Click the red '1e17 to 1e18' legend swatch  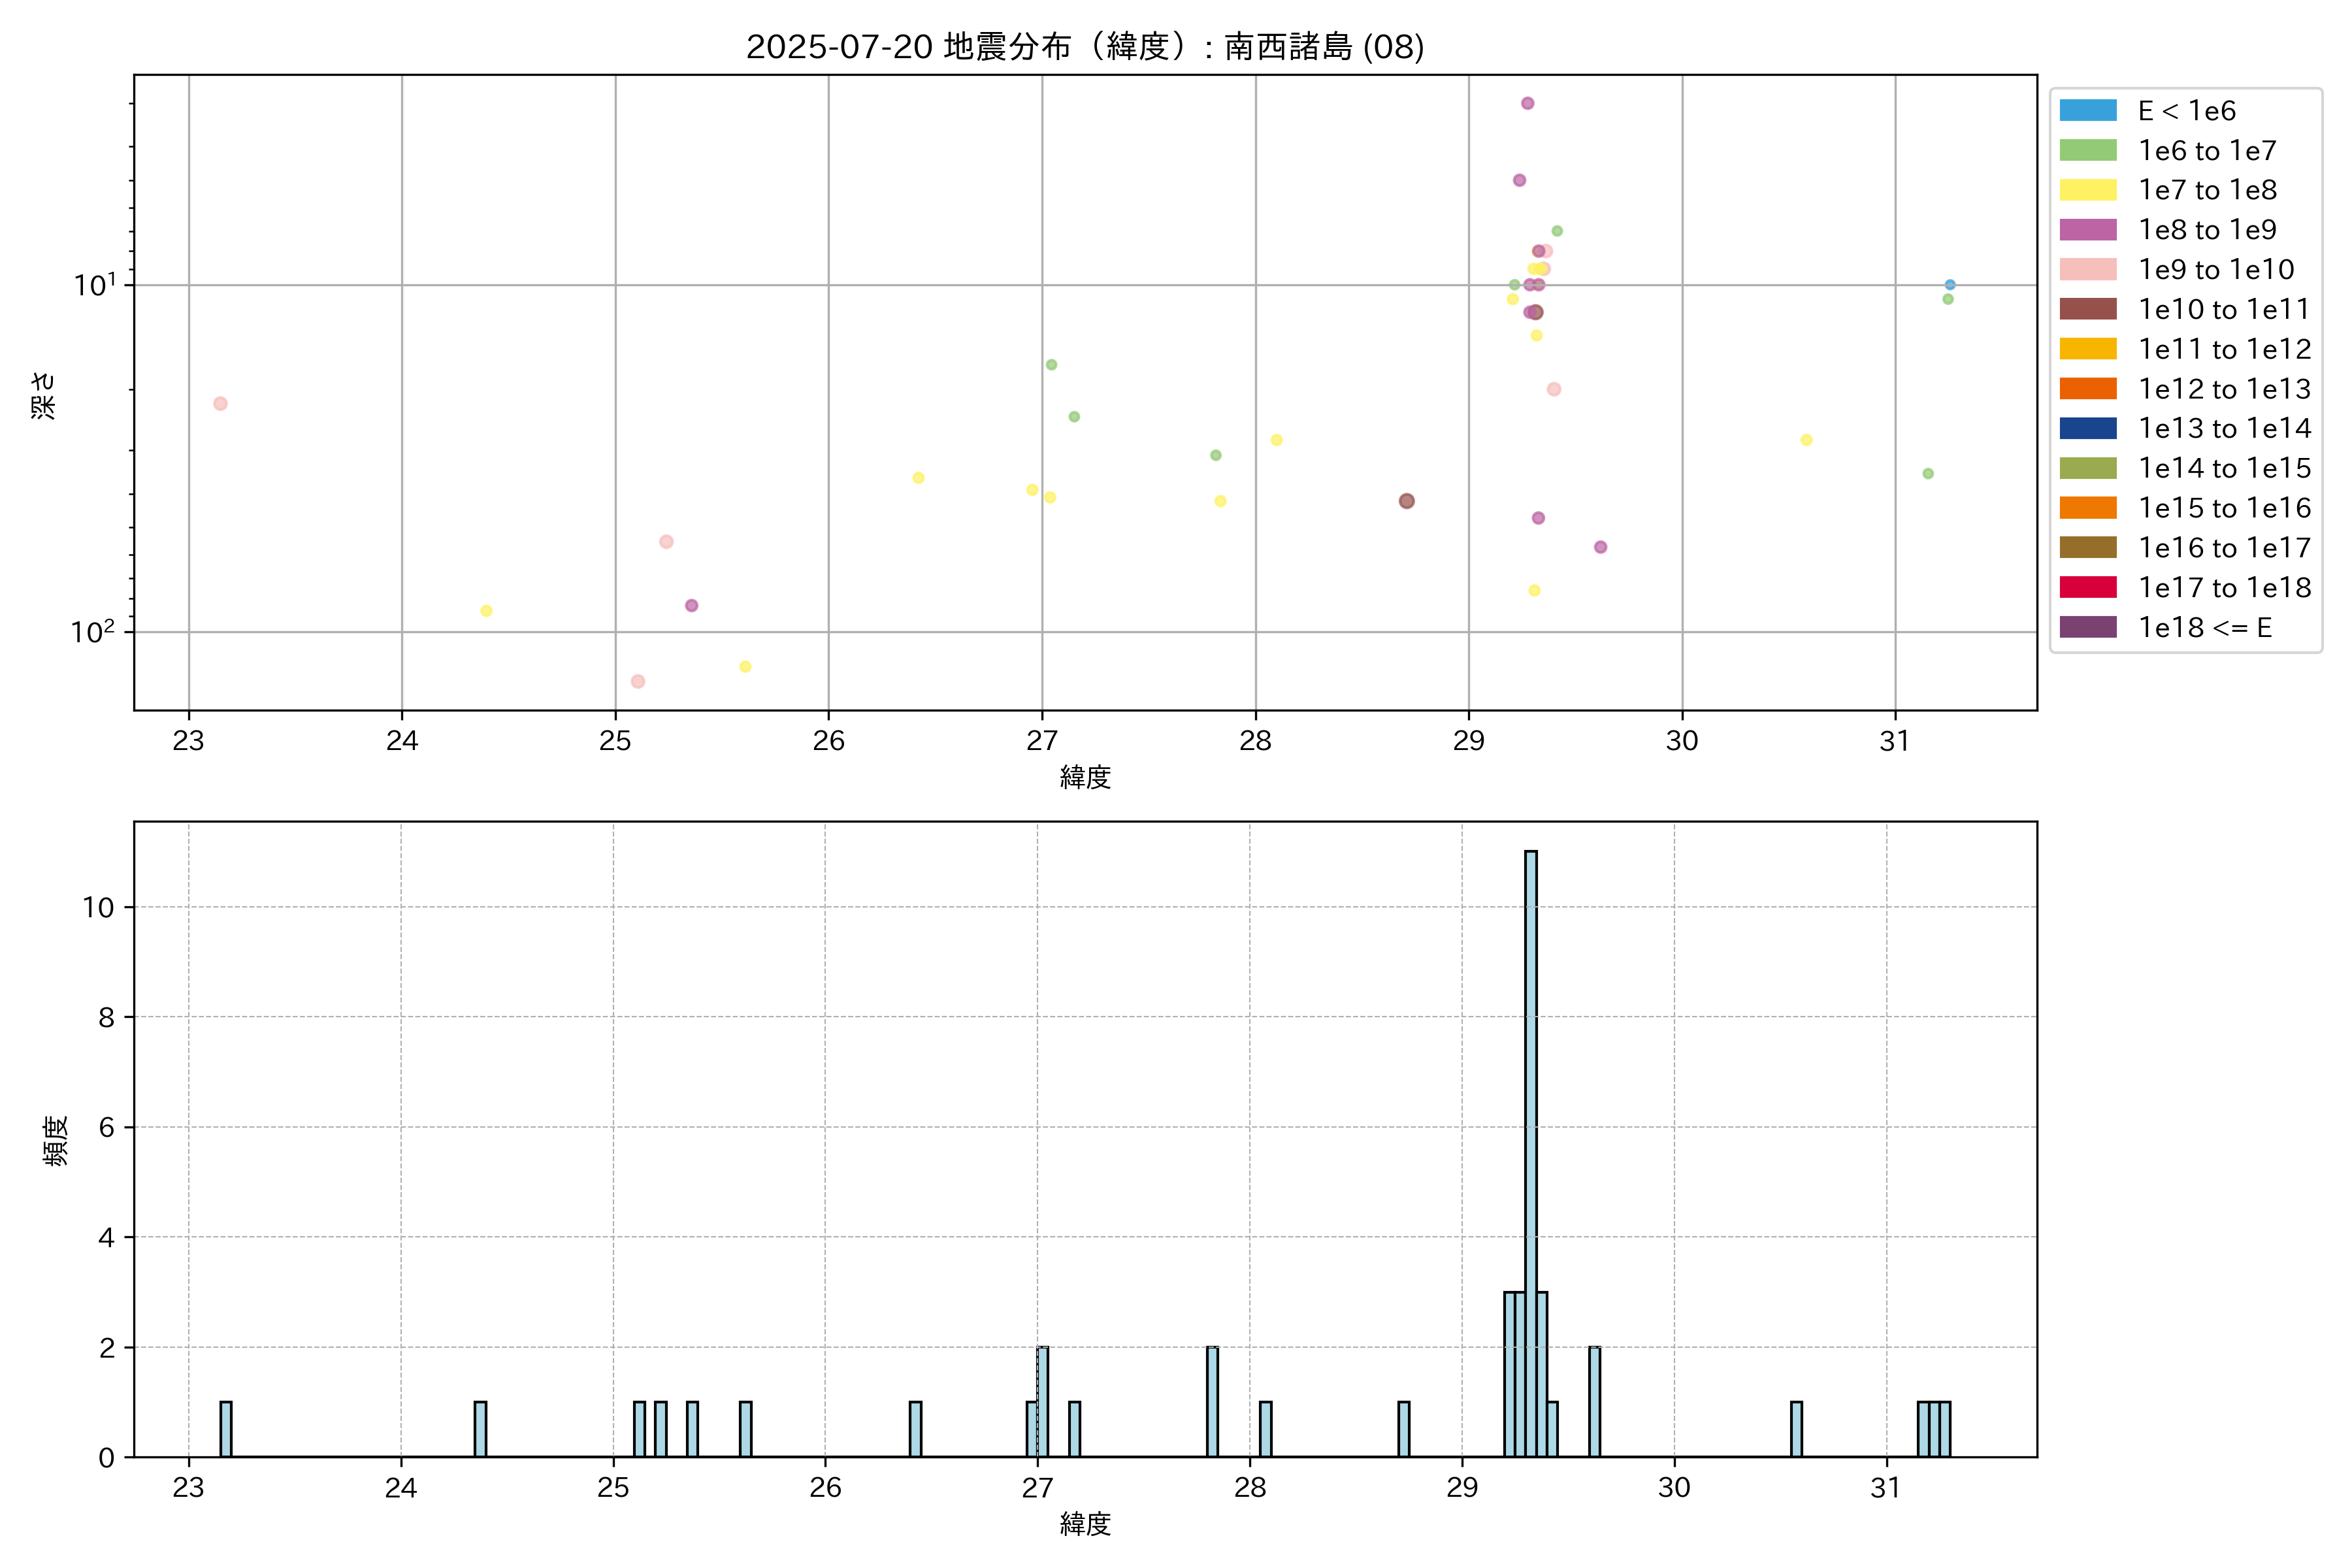pyautogui.click(x=2087, y=587)
